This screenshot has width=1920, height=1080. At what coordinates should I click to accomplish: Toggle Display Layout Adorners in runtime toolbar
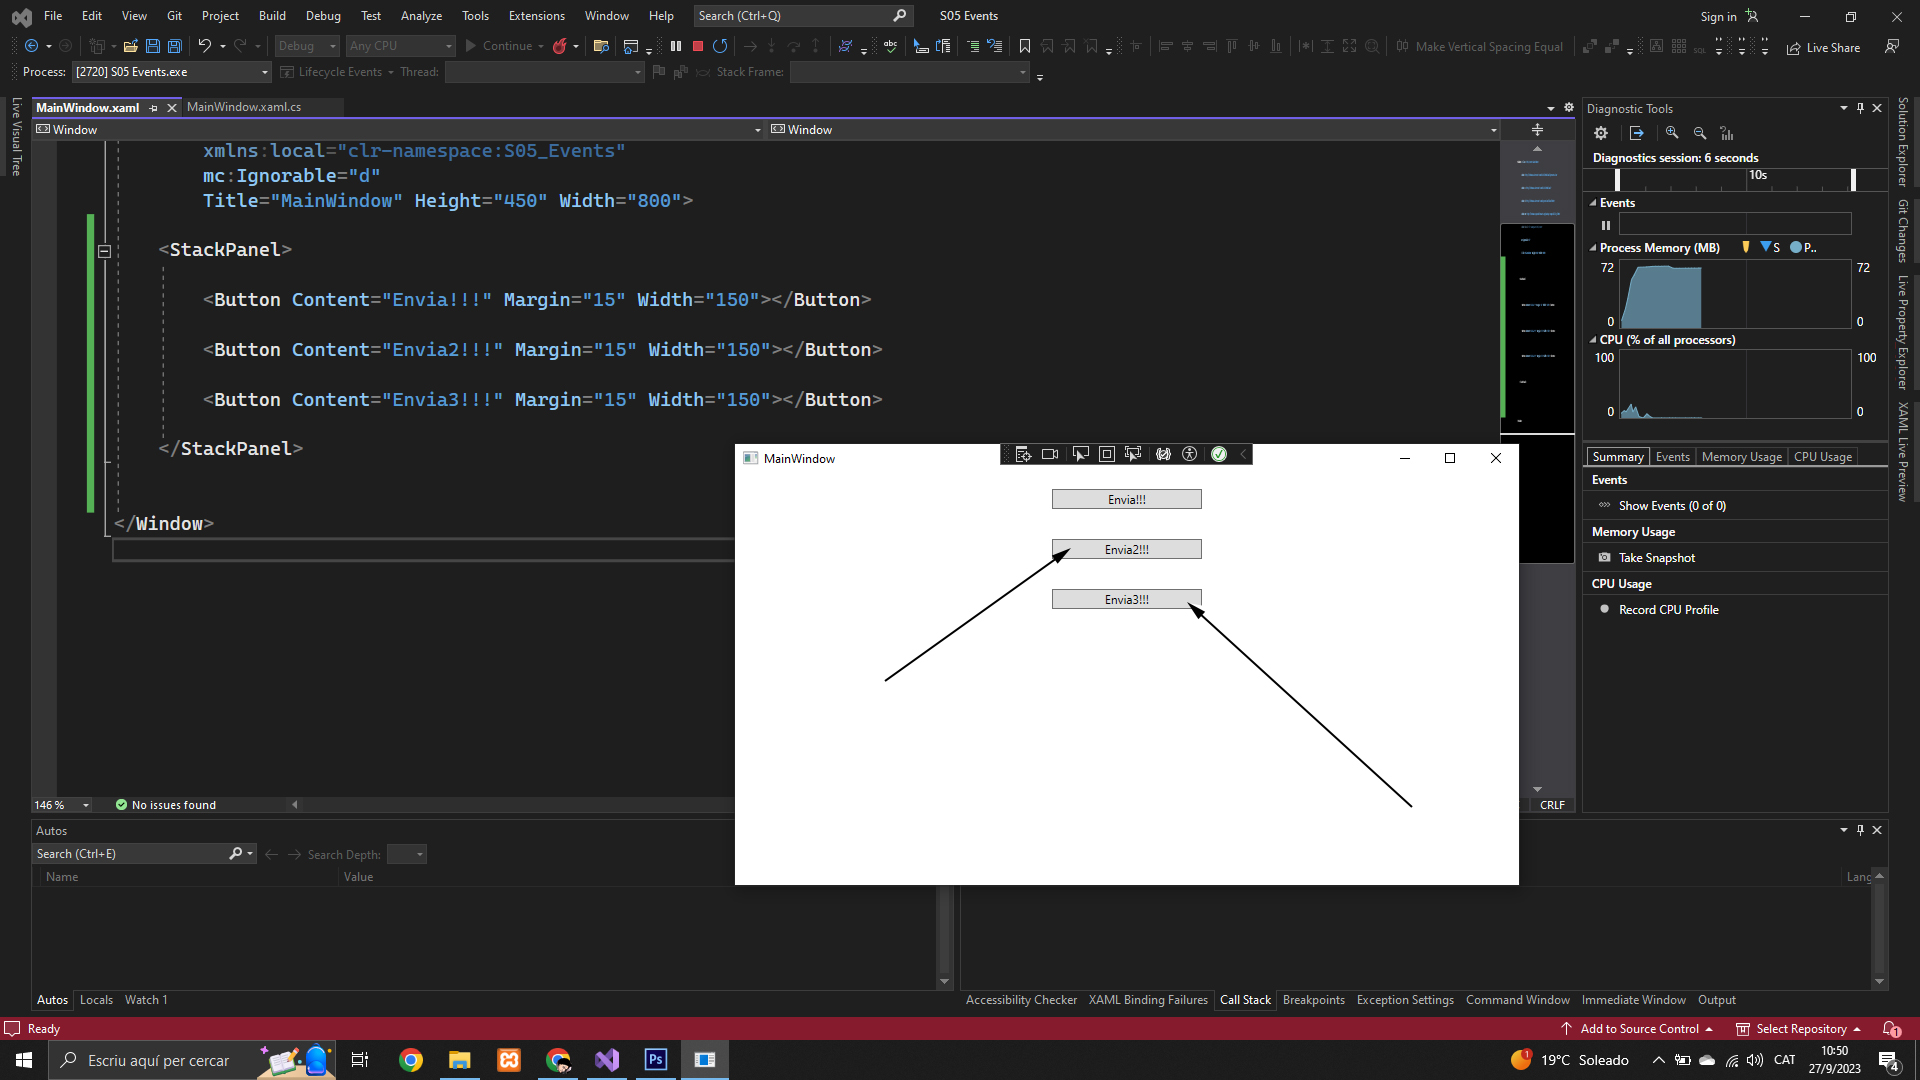coord(1107,454)
